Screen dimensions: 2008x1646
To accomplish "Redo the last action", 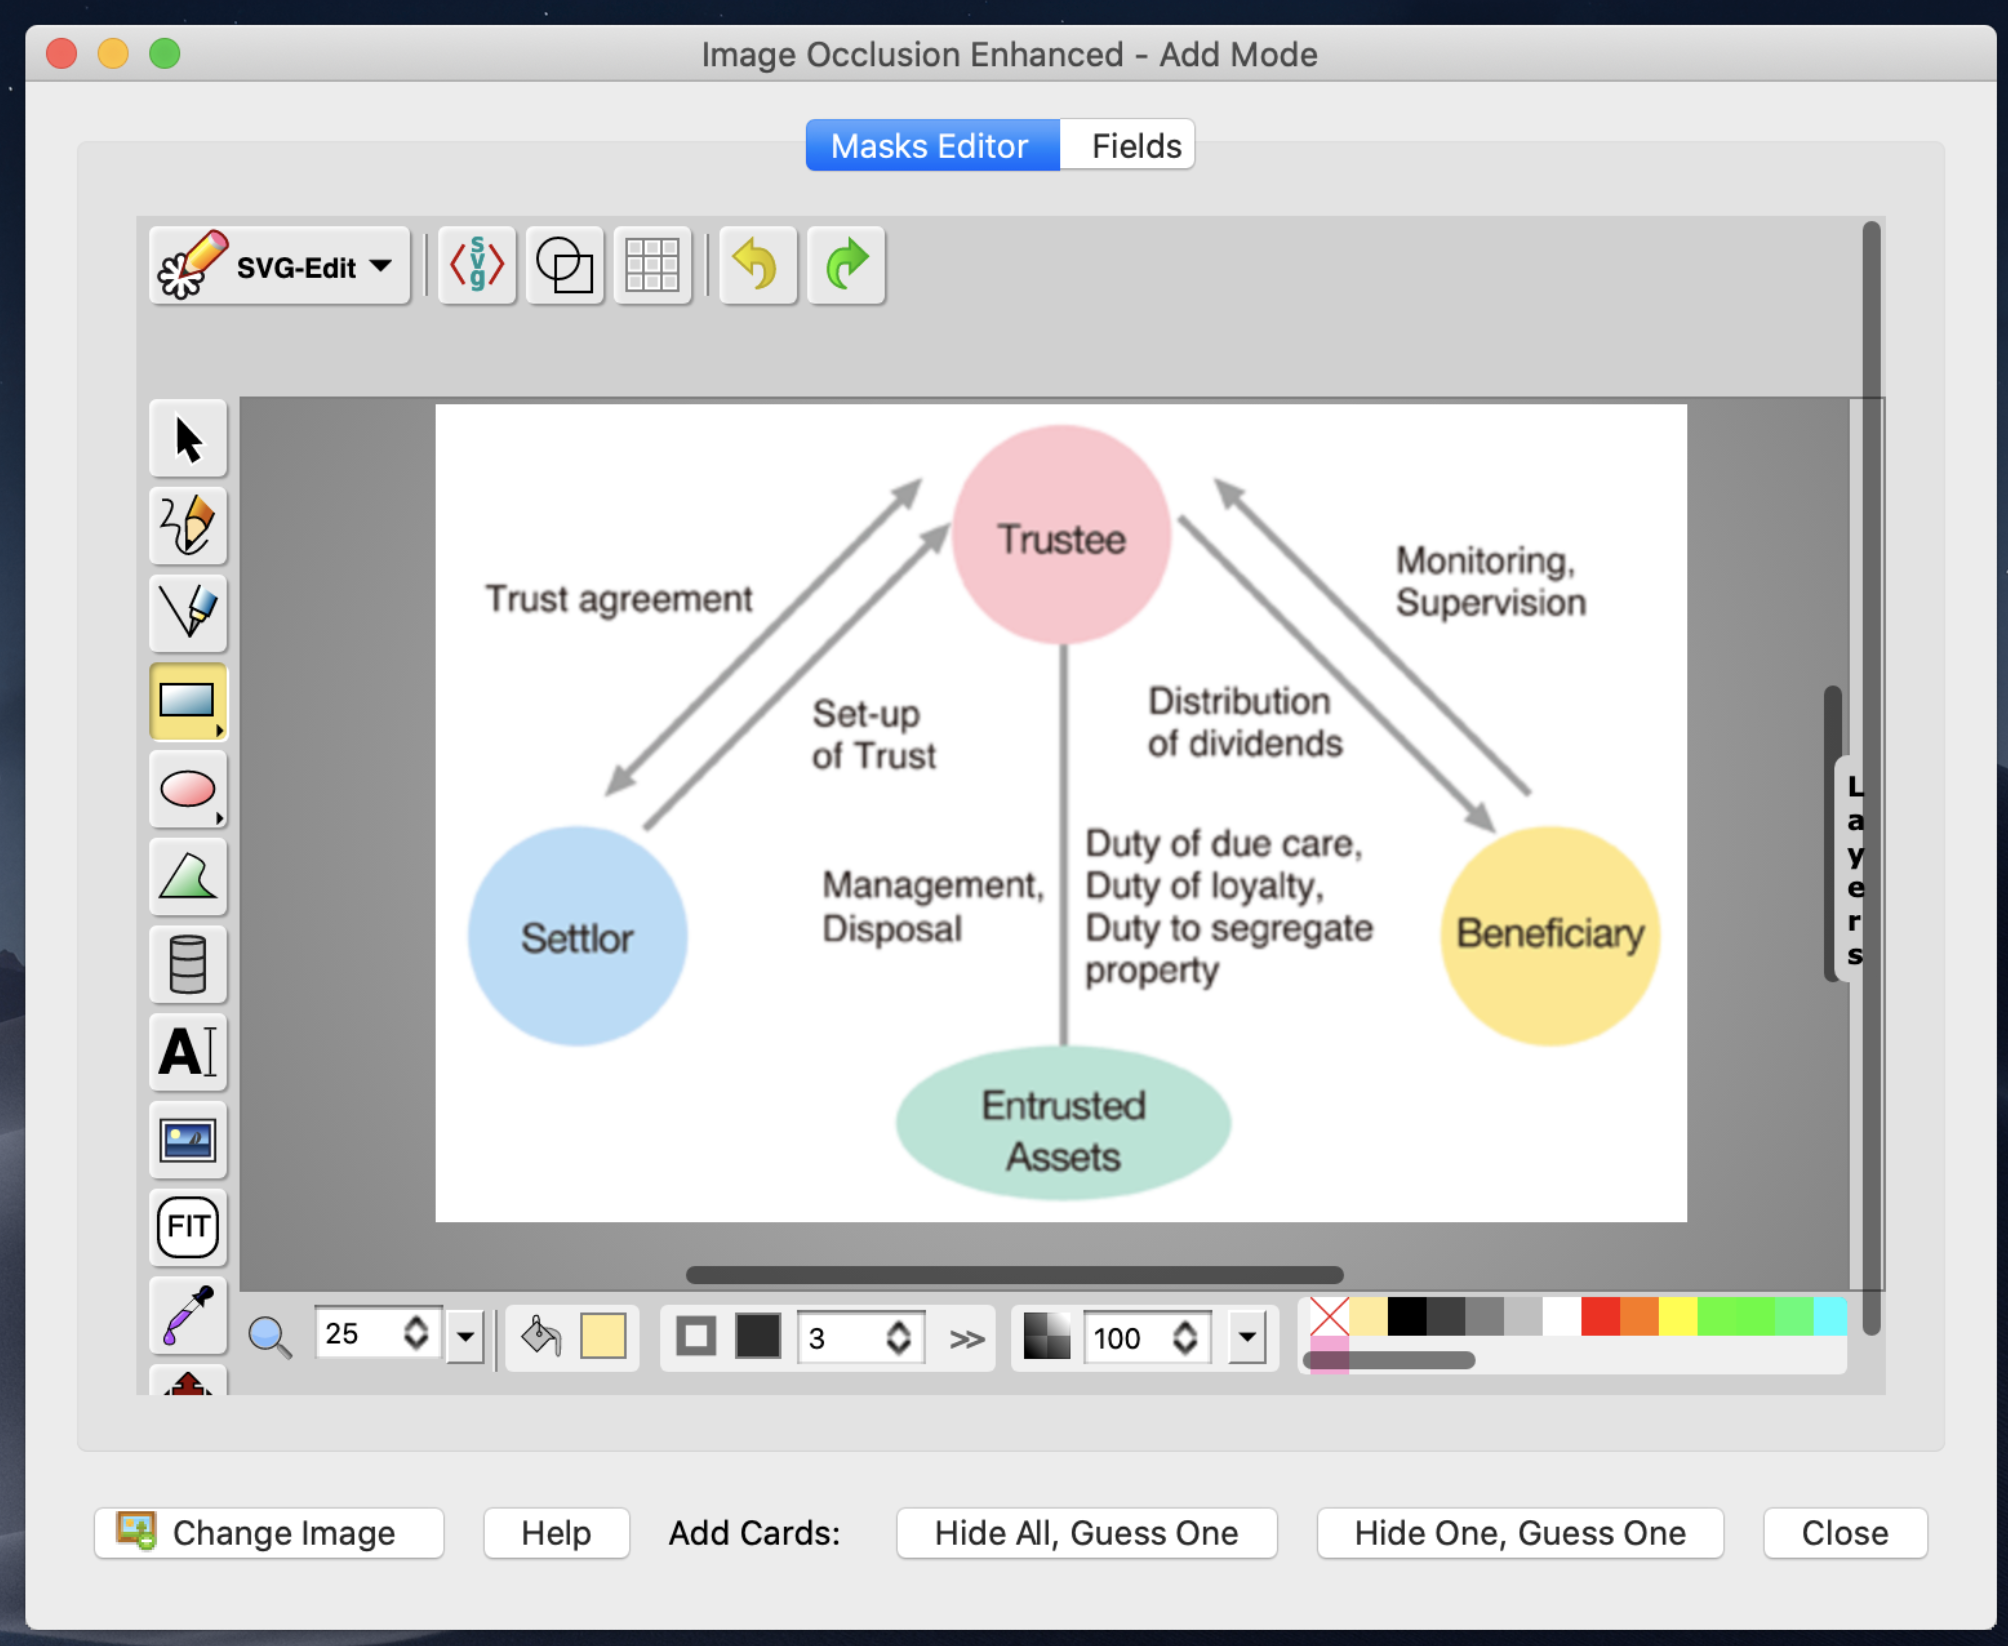I will tap(846, 265).
